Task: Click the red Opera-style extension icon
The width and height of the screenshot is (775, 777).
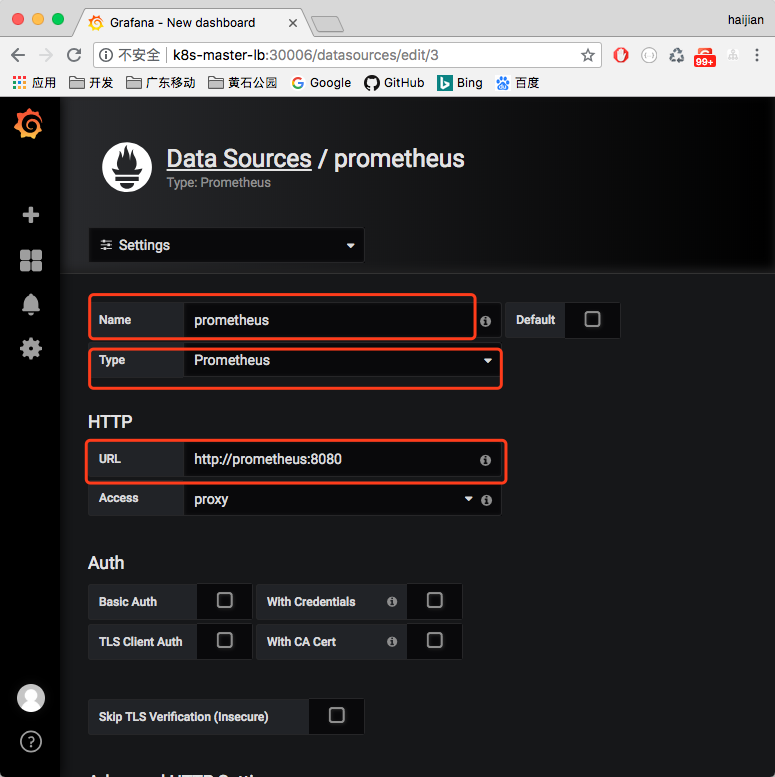Action: 620,55
